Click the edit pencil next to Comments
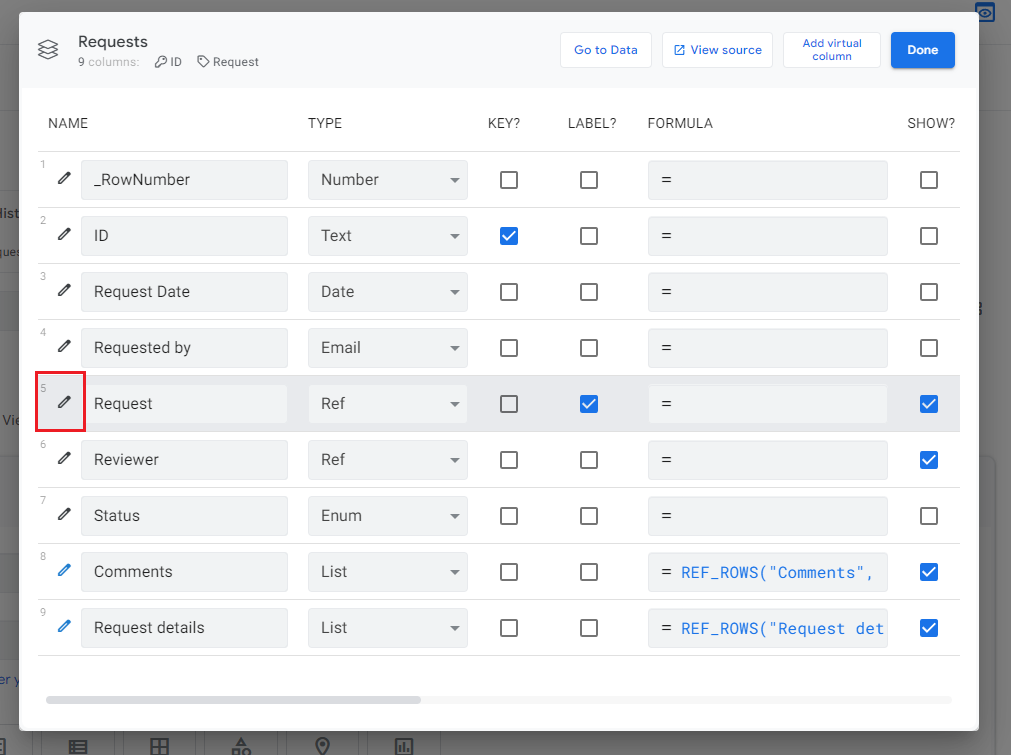This screenshot has width=1011, height=755. pyautogui.click(x=62, y=572)
